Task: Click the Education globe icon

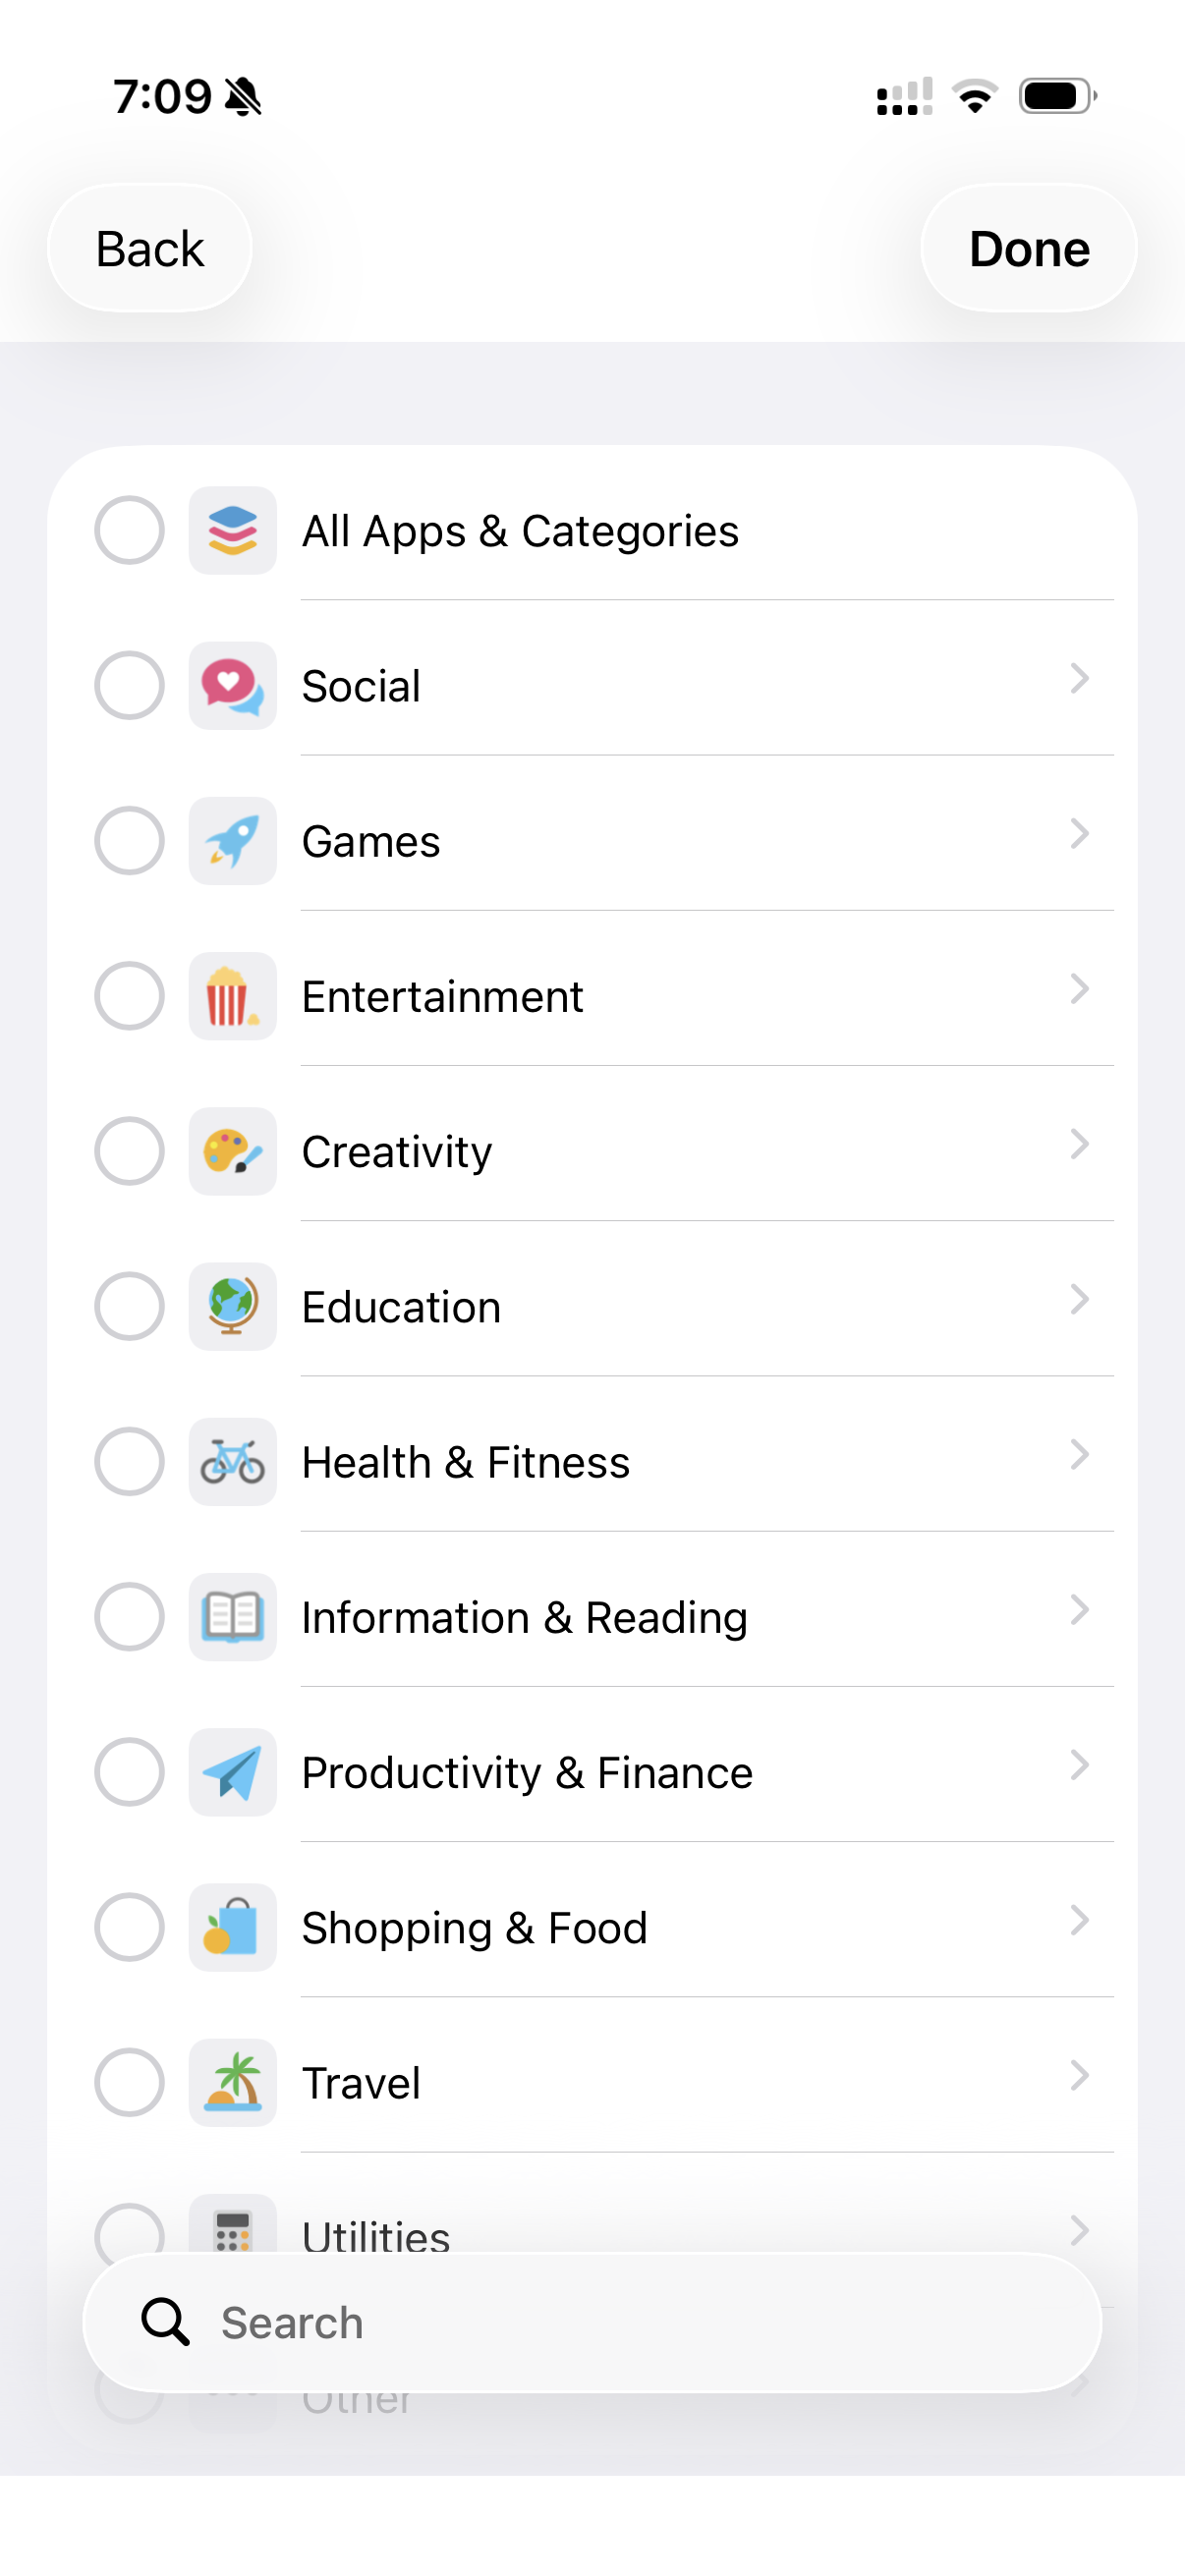Action: pyautogui.click(x=232, y=1306)
